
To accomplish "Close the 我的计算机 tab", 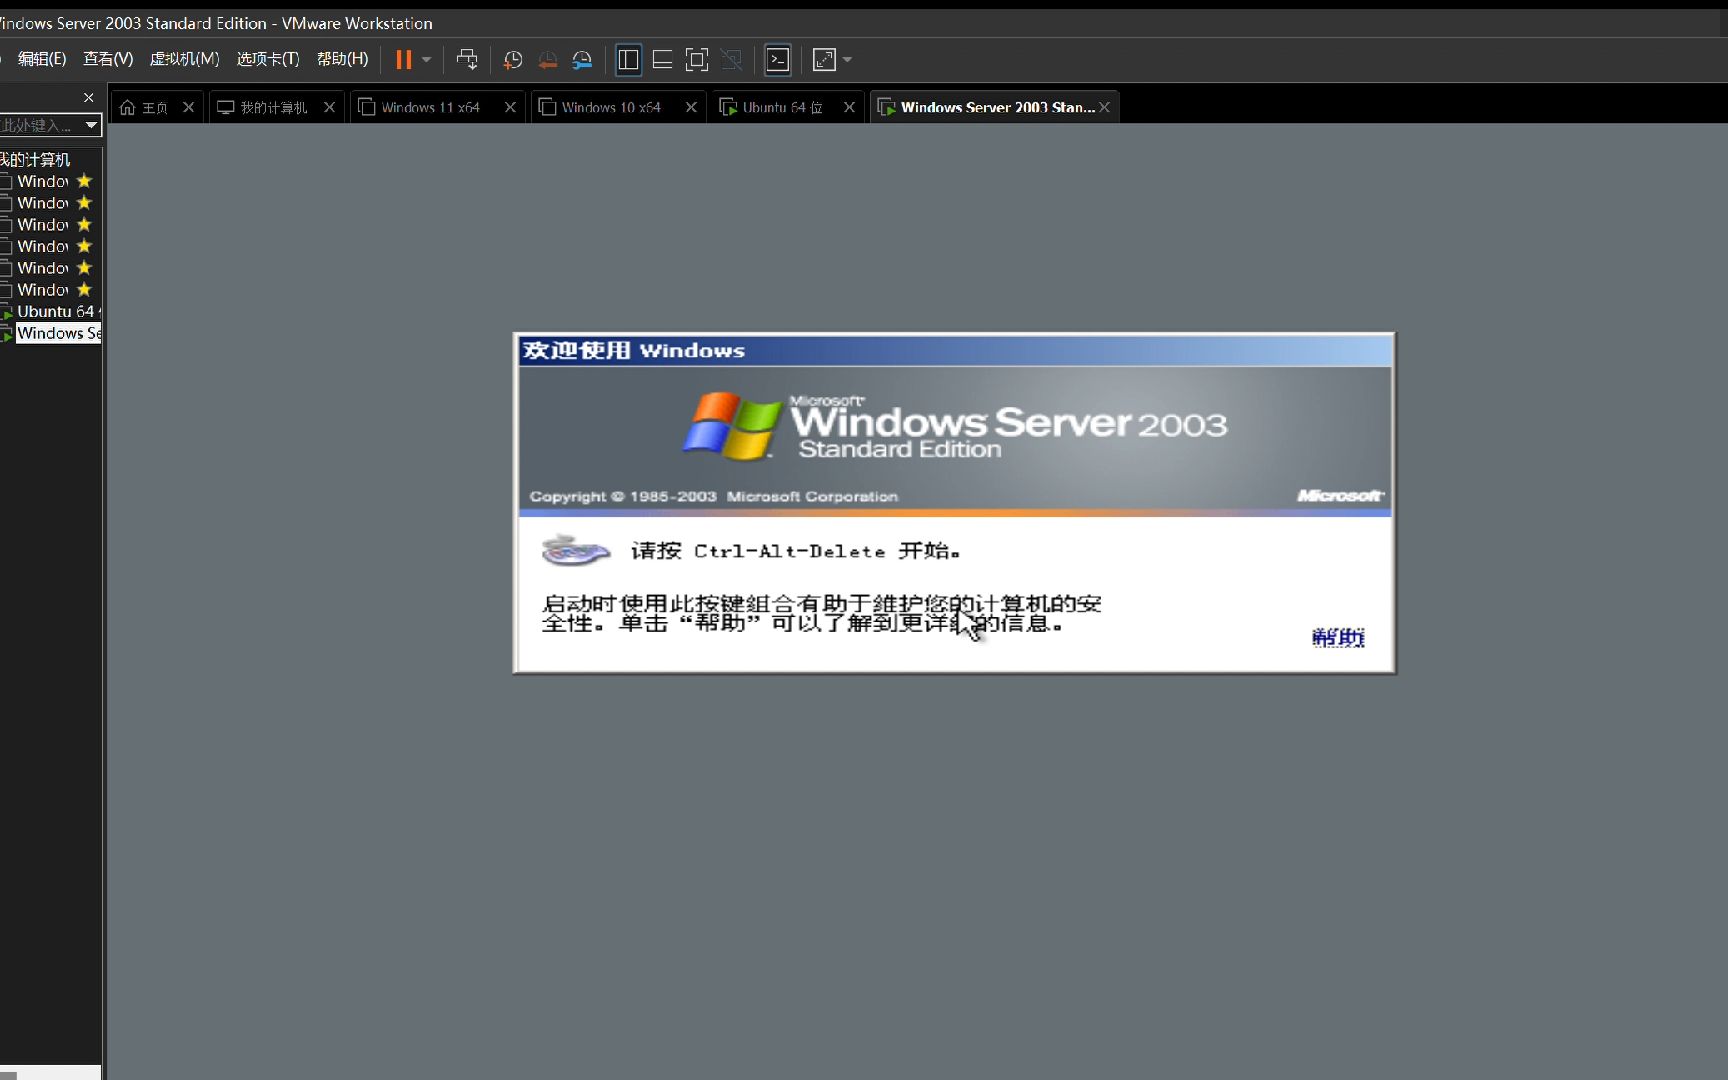I will point(329,107).
